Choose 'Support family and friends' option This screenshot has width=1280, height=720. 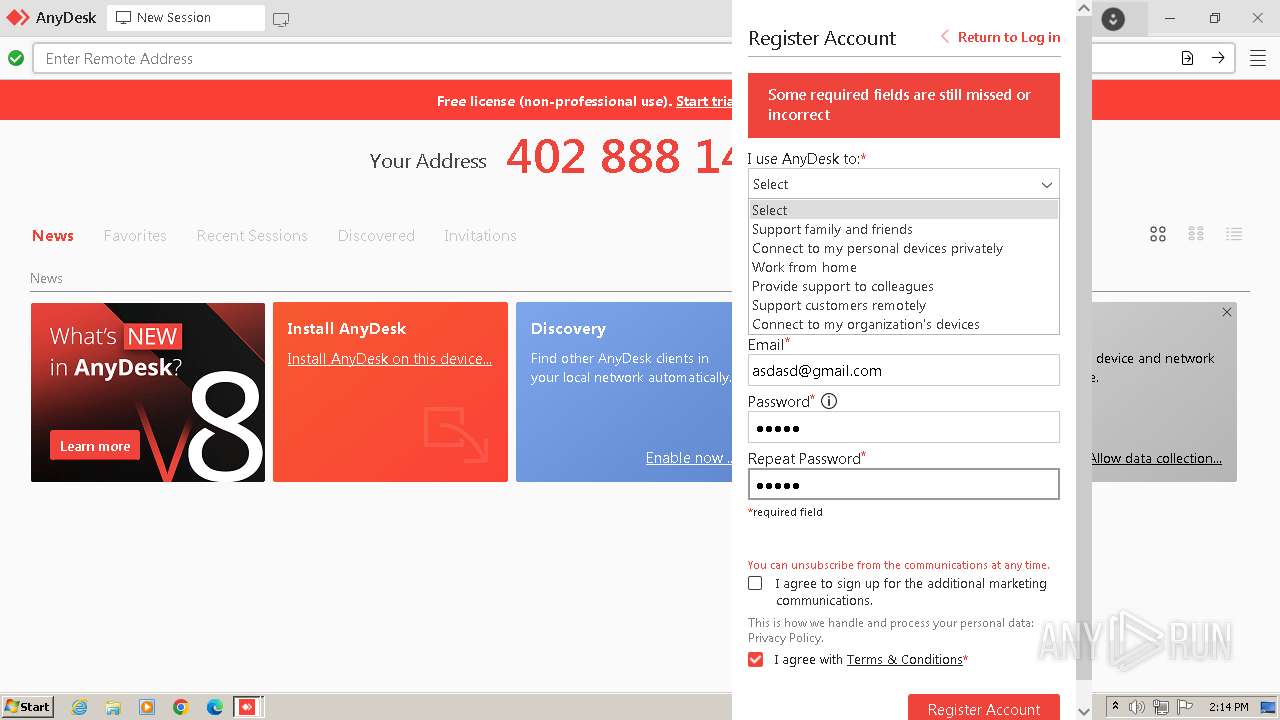click(x=904, y=229)
